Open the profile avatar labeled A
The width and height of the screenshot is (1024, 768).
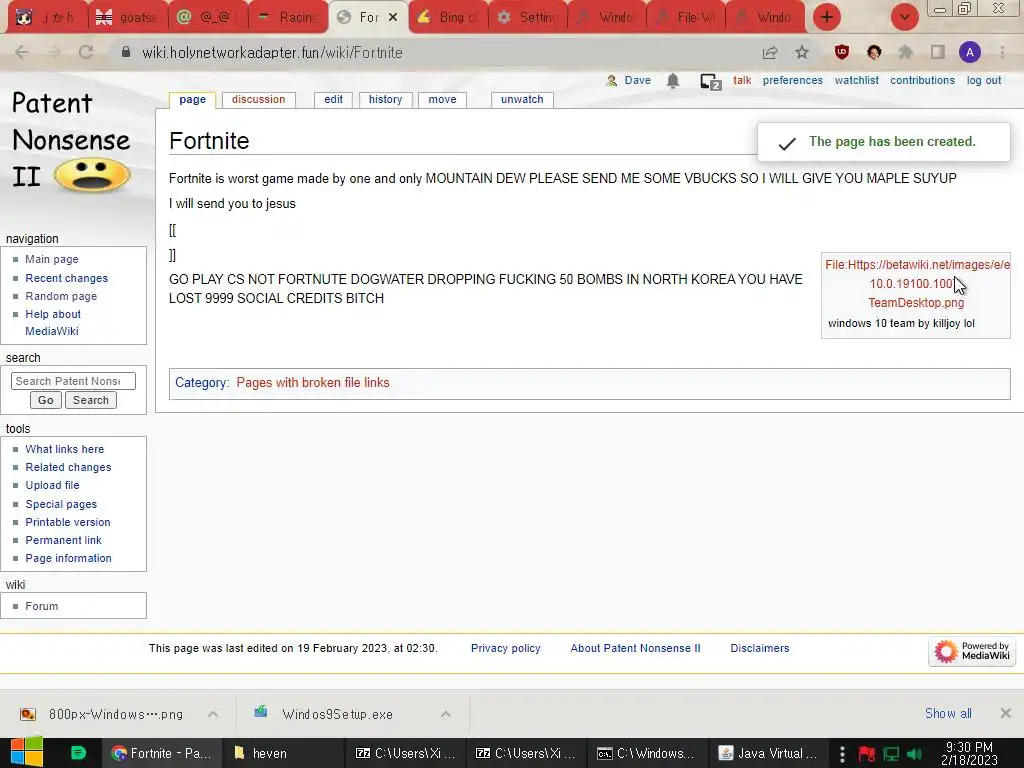click(970, 52)
